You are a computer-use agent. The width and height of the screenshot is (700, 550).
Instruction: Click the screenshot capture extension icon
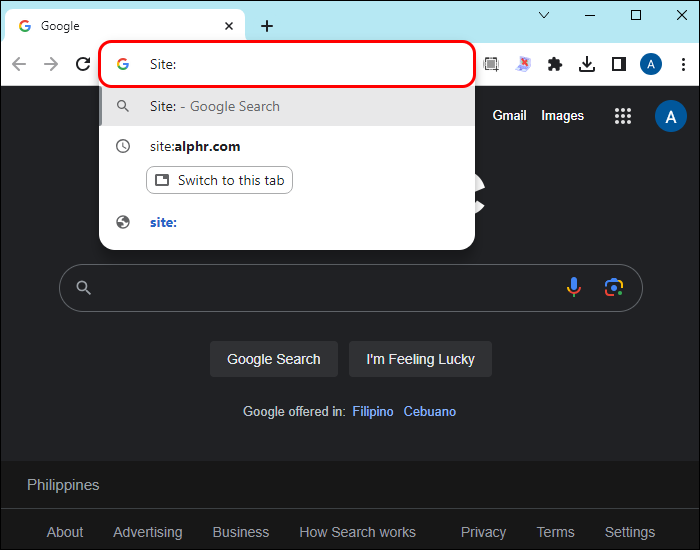click(491, 64)
